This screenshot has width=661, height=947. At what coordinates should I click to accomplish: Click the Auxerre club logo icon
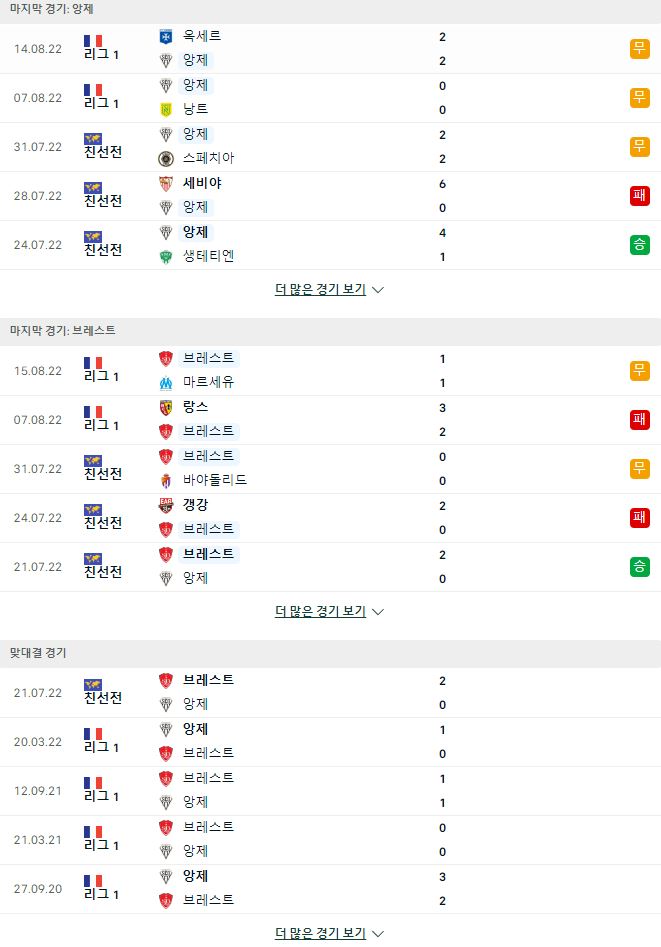166,37
